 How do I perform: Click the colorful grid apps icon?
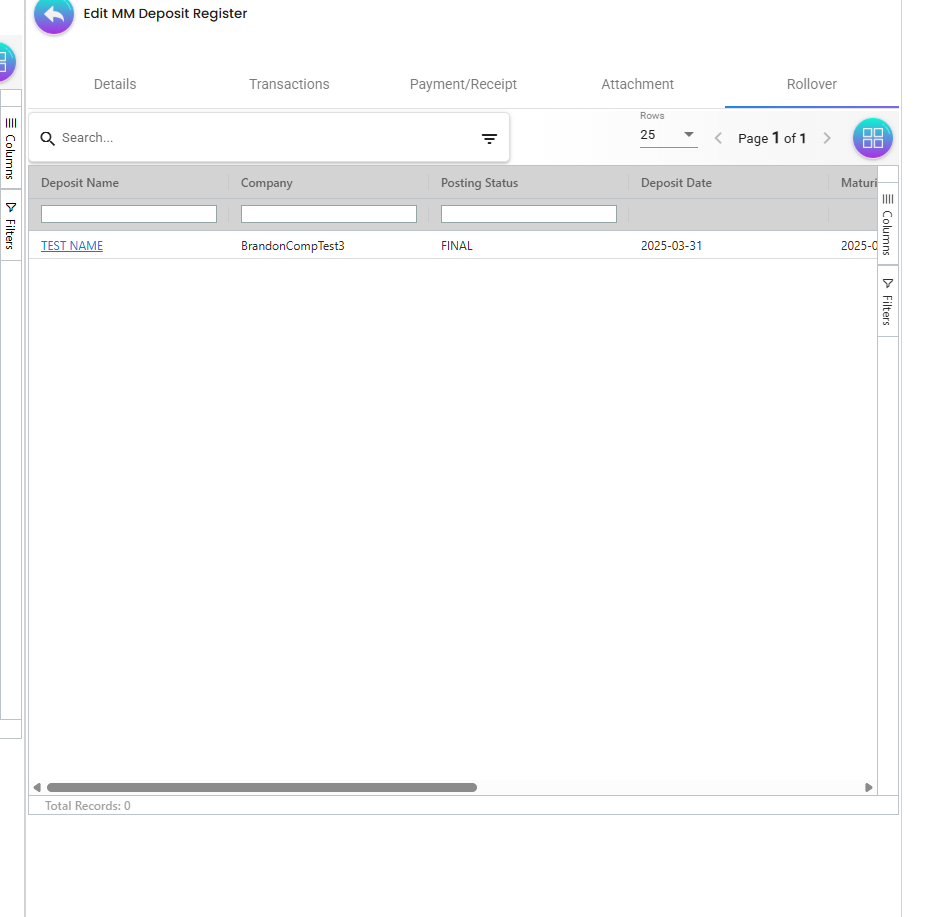872,138
